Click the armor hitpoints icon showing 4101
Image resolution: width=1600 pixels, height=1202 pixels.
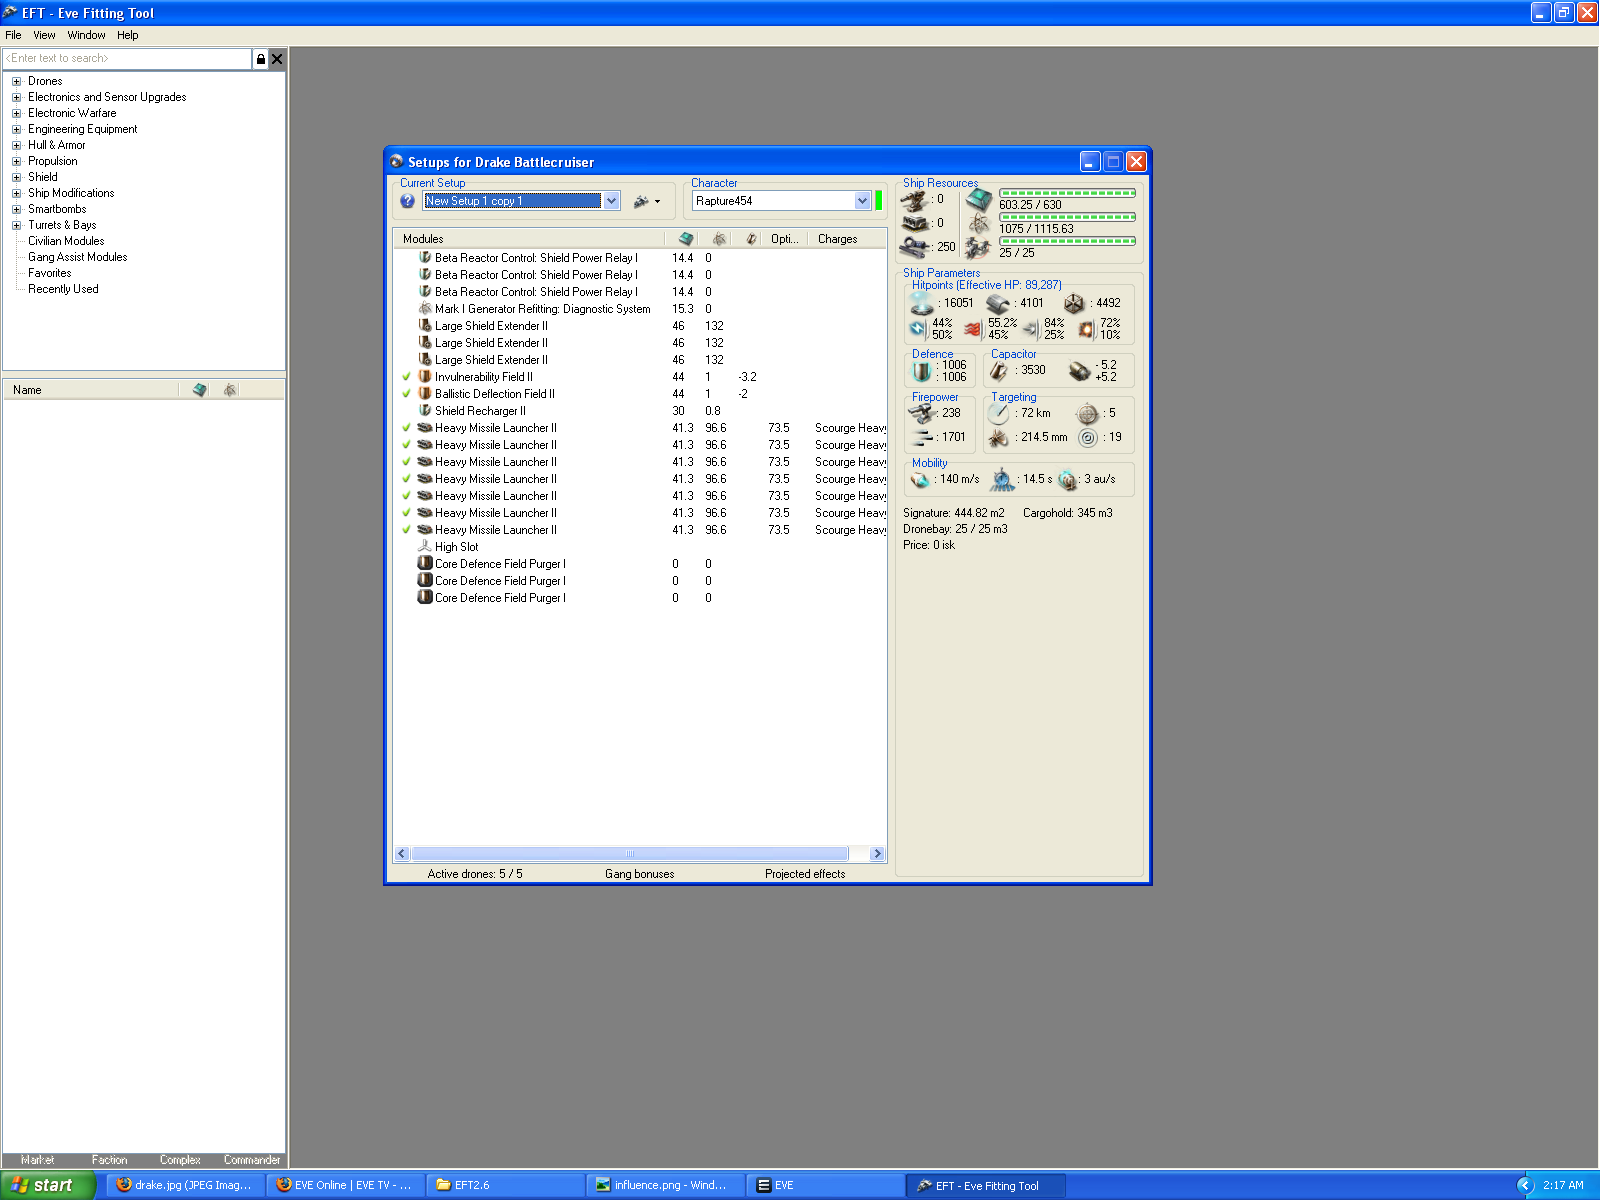point(998,303)
